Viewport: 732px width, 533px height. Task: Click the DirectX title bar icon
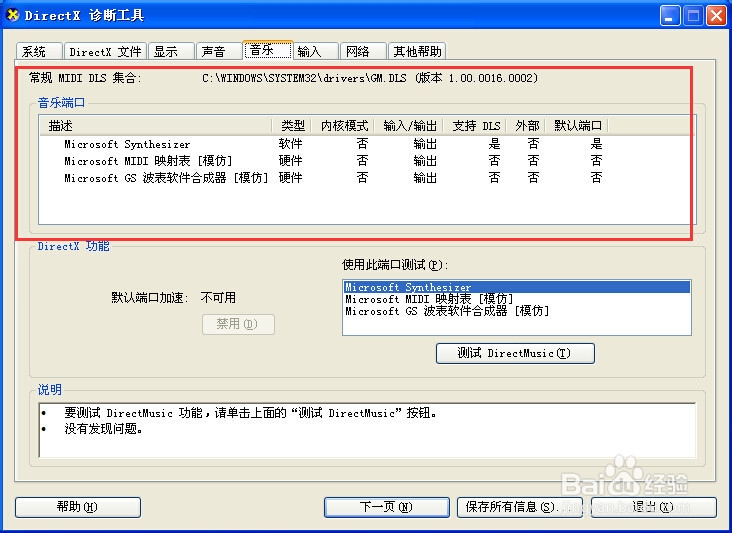click(13, 15)
